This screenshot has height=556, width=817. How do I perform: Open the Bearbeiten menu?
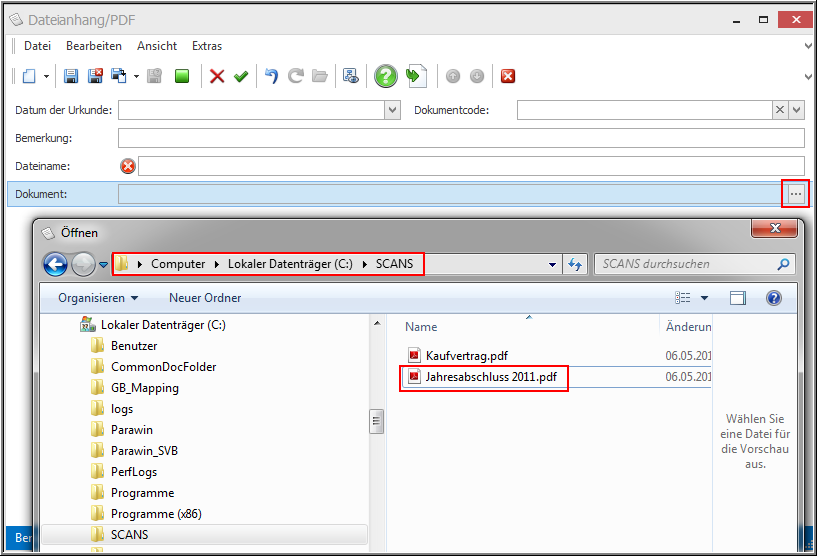(94, 46)
